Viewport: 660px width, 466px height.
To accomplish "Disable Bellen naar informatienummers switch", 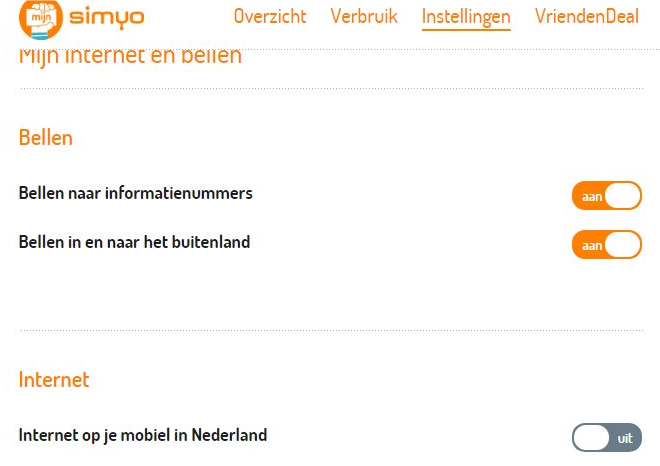I will coord(606,196).
